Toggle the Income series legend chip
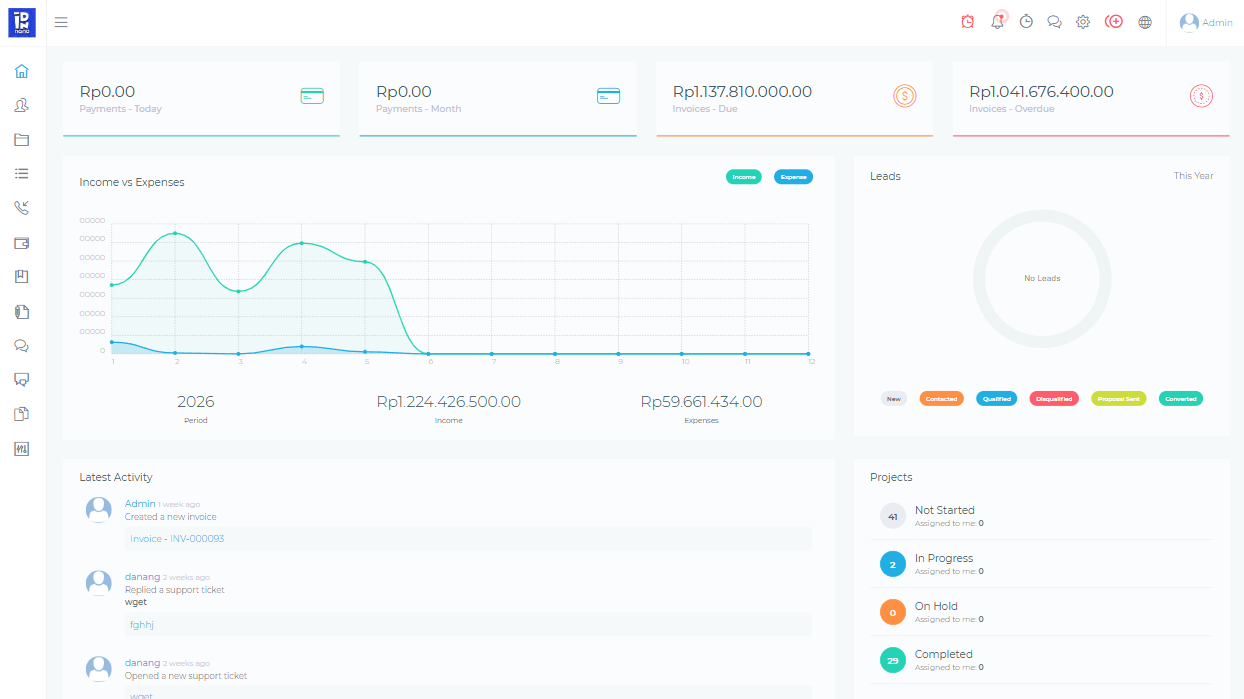Viewport: 1244px width, 699px height. (744, 177)
